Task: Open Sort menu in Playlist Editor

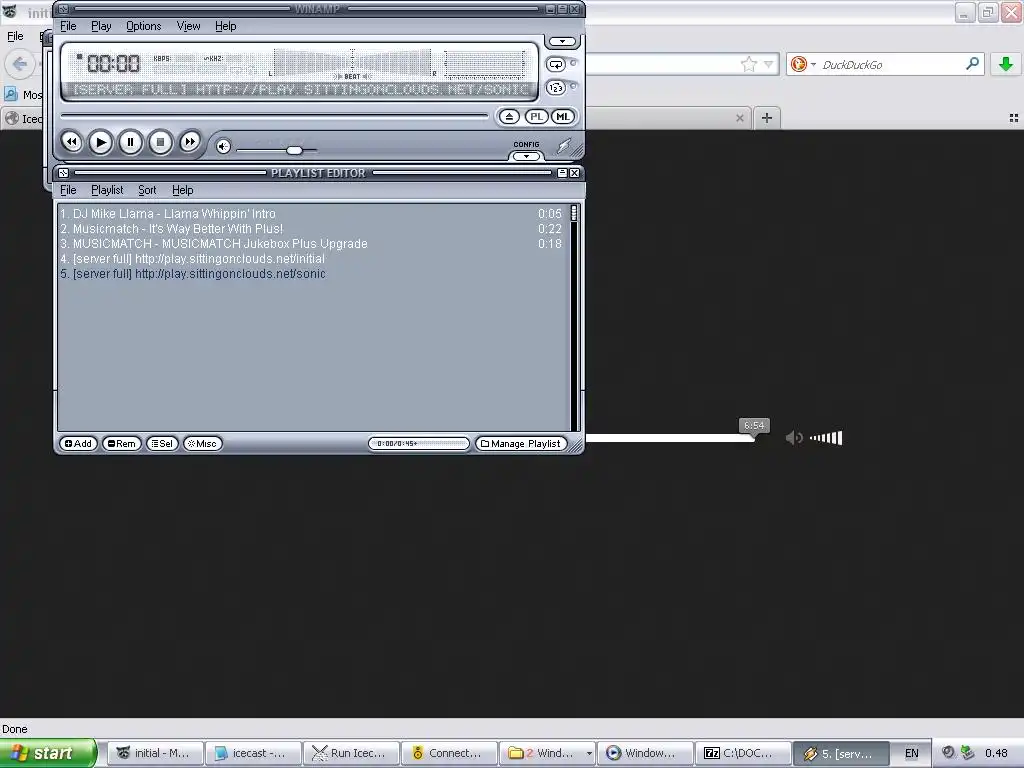Action: [147, 190]
